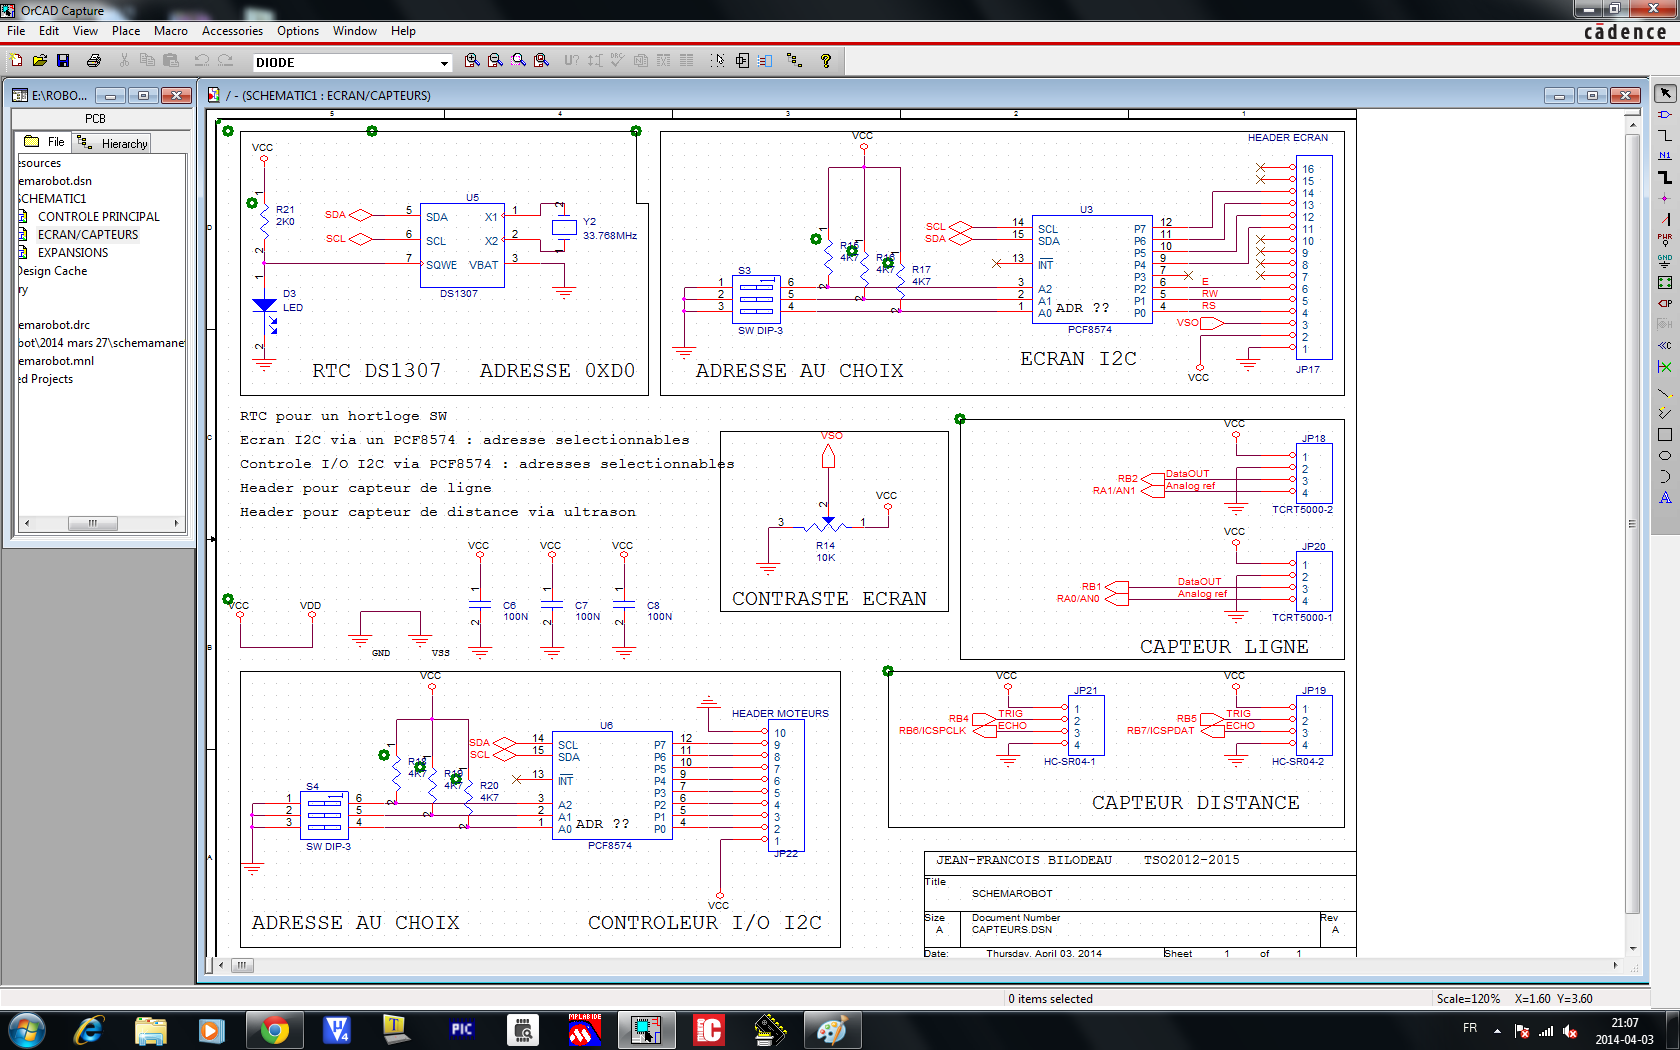Screen dimensions: 1680x1050
Task: Select the Place Ellipse tool
Action: pyautogui.click(x=1665, y=455)
